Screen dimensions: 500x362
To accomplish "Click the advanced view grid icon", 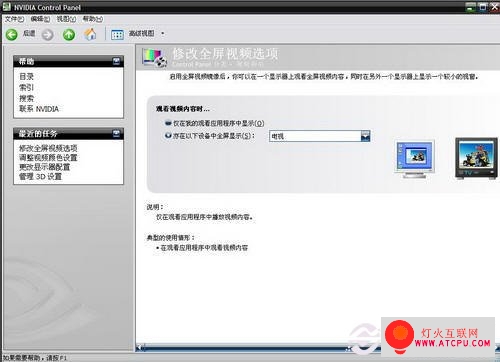I will click(x=117, y=34).
